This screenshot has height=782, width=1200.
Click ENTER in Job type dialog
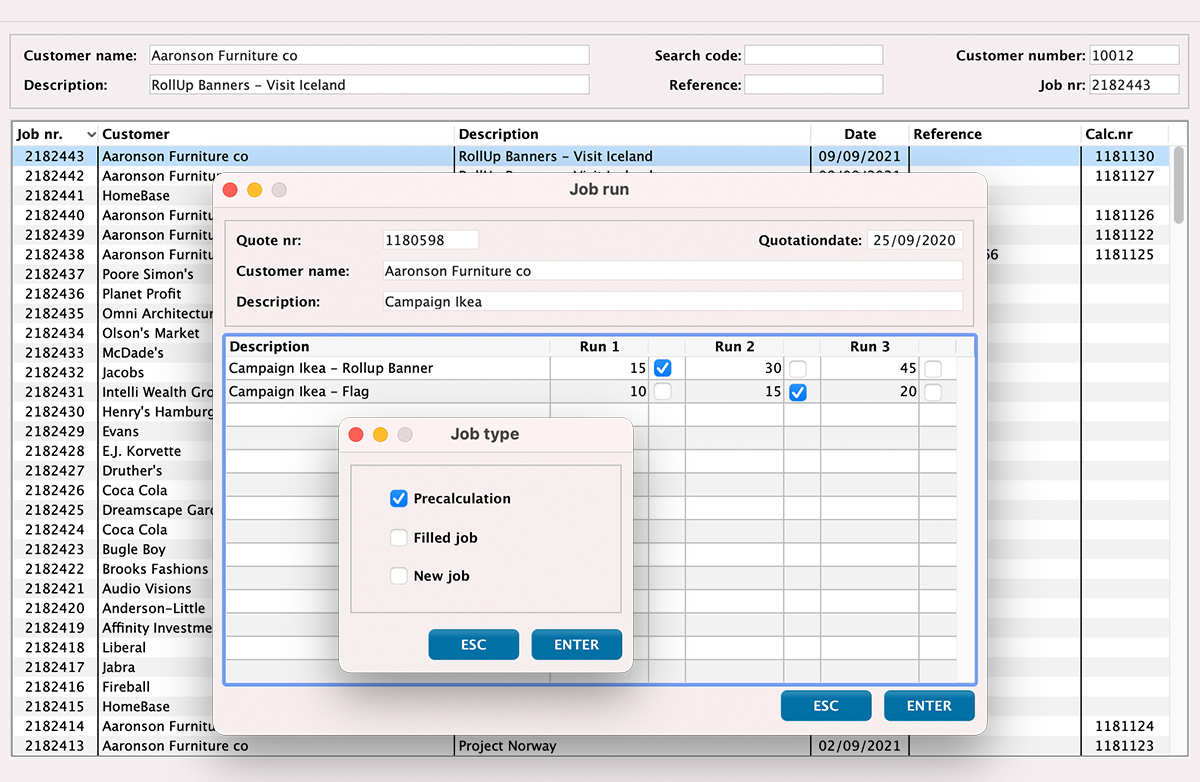pos(577,645)
